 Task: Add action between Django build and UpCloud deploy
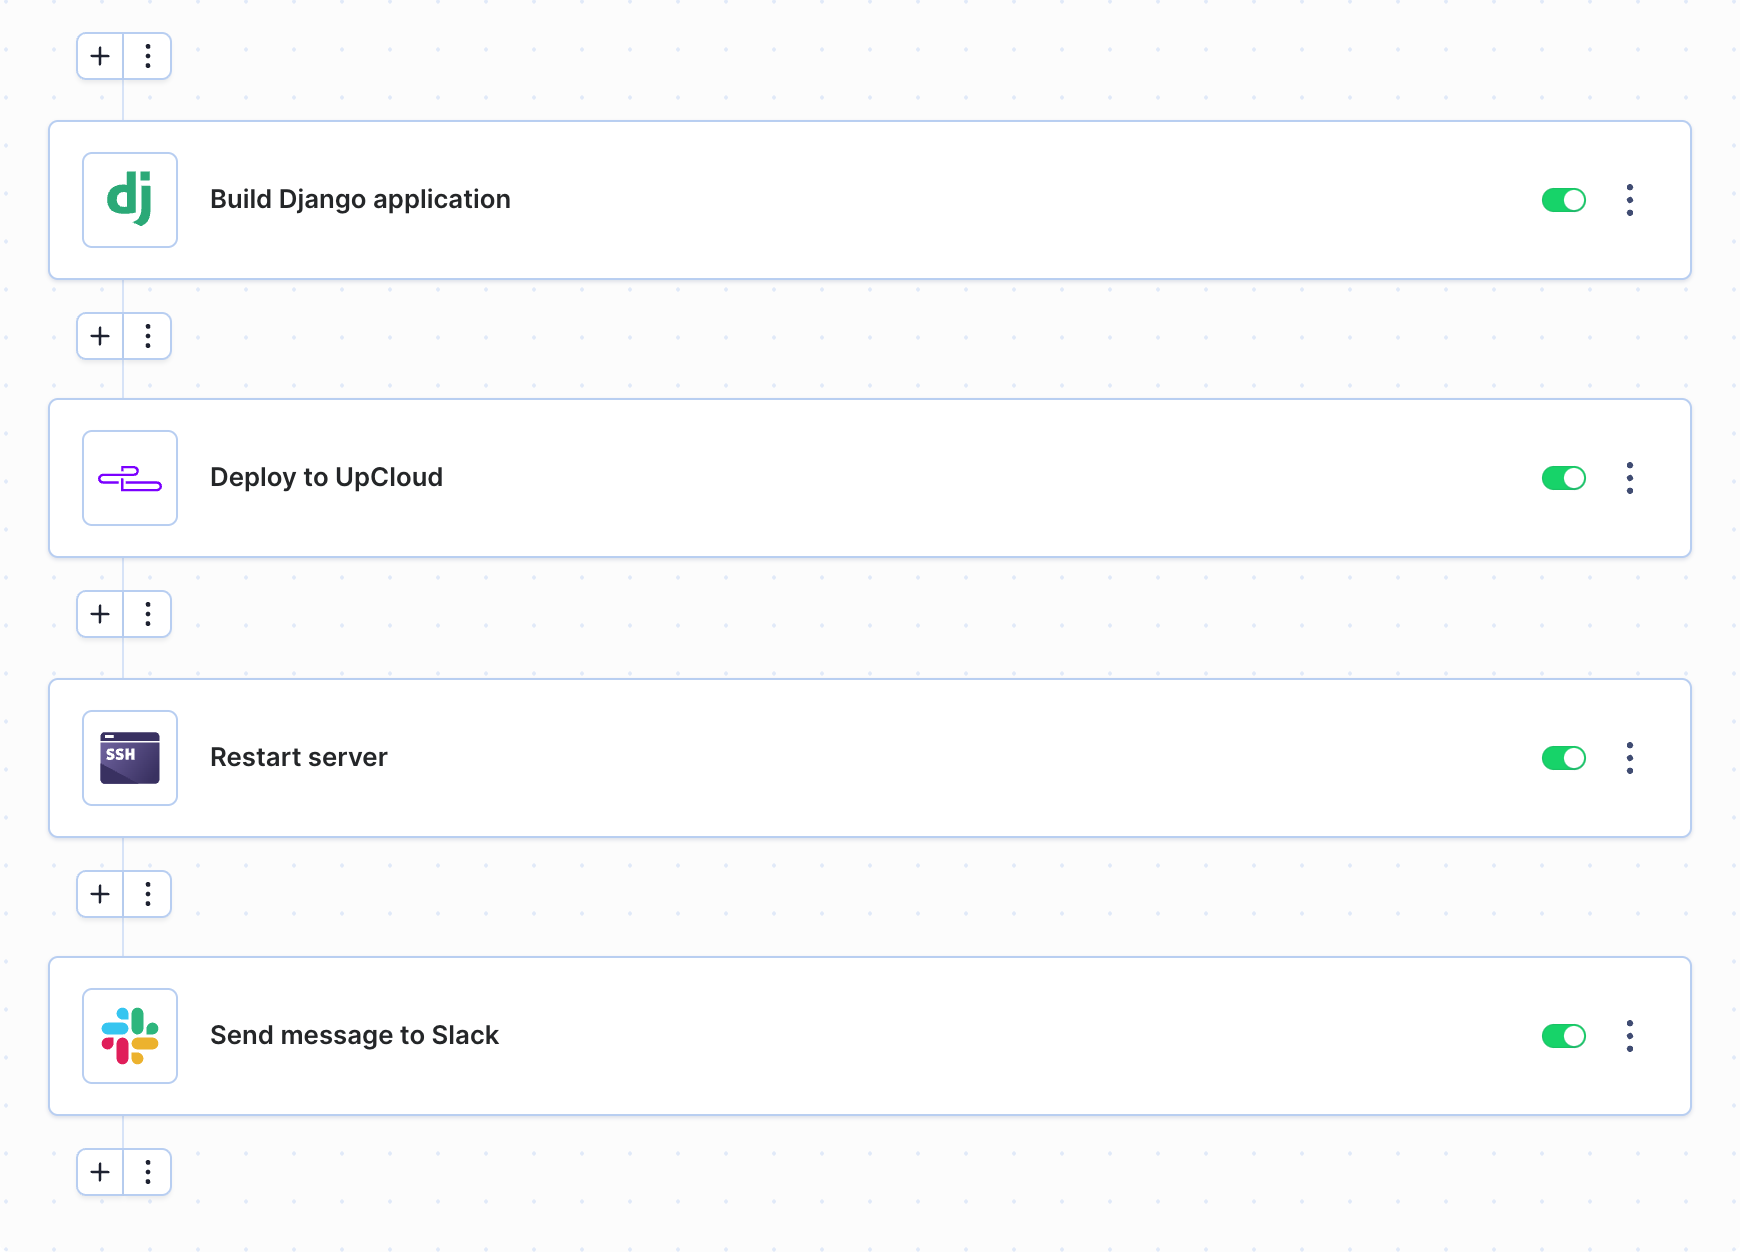click(100, 336)
